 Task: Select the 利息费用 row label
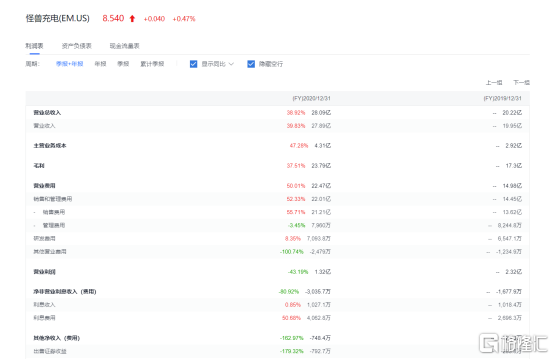[45, 318]
